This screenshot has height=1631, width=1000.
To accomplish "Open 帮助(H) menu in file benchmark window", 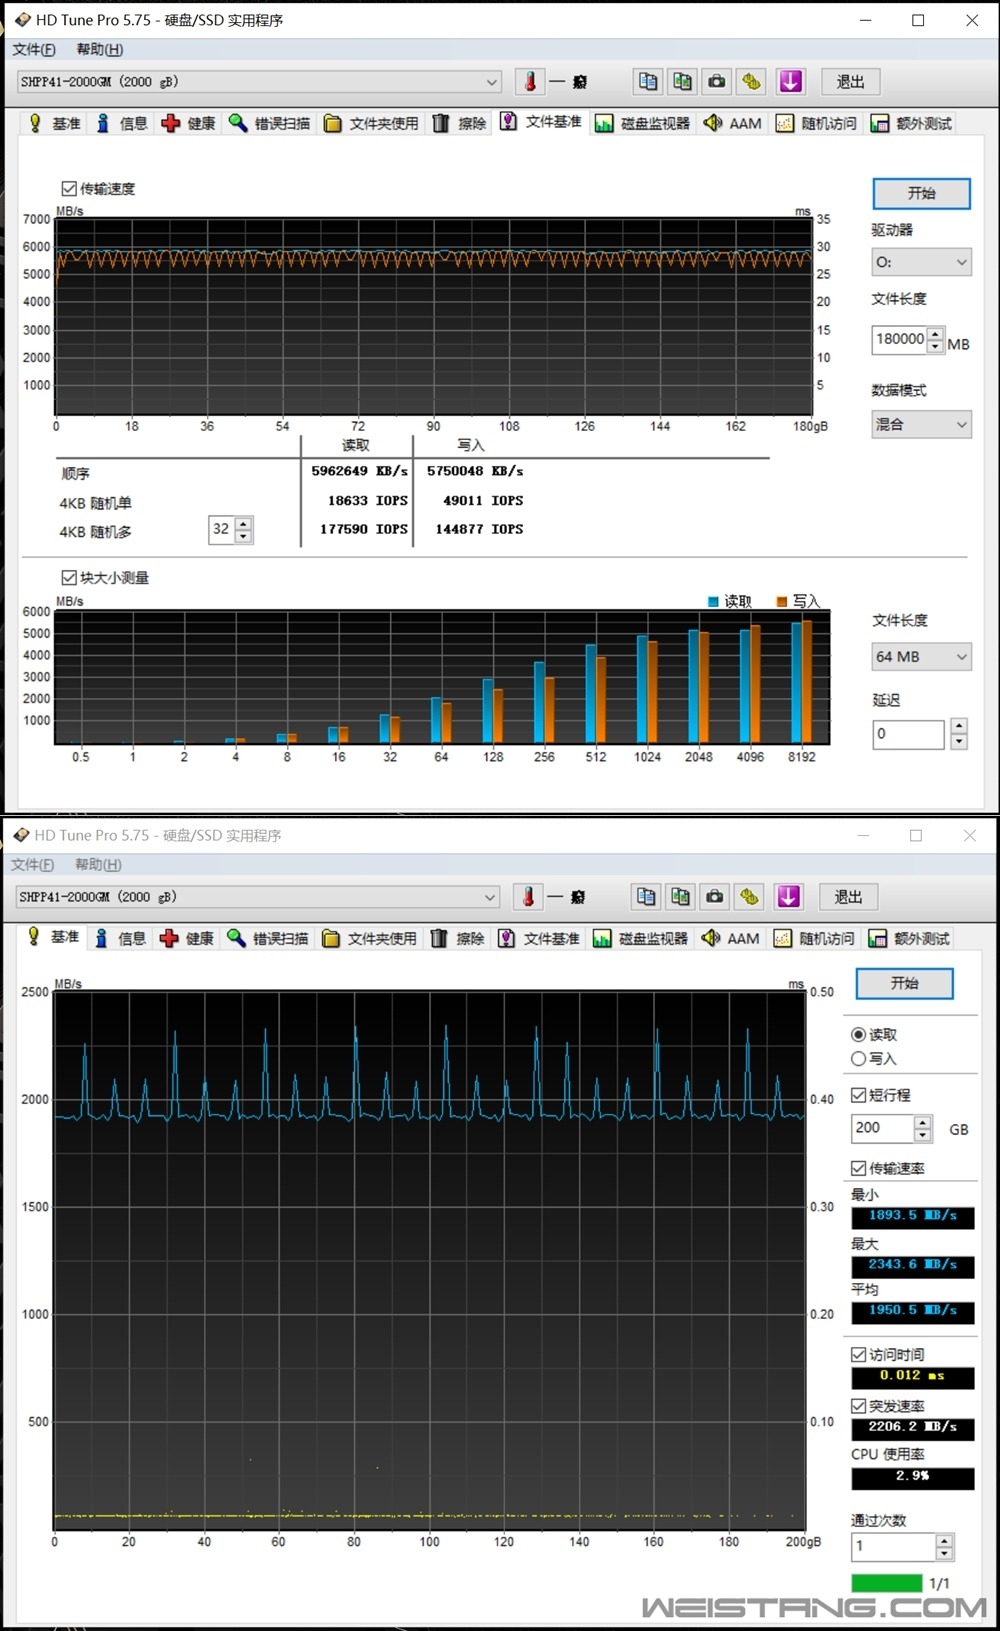I will (99, 49).
